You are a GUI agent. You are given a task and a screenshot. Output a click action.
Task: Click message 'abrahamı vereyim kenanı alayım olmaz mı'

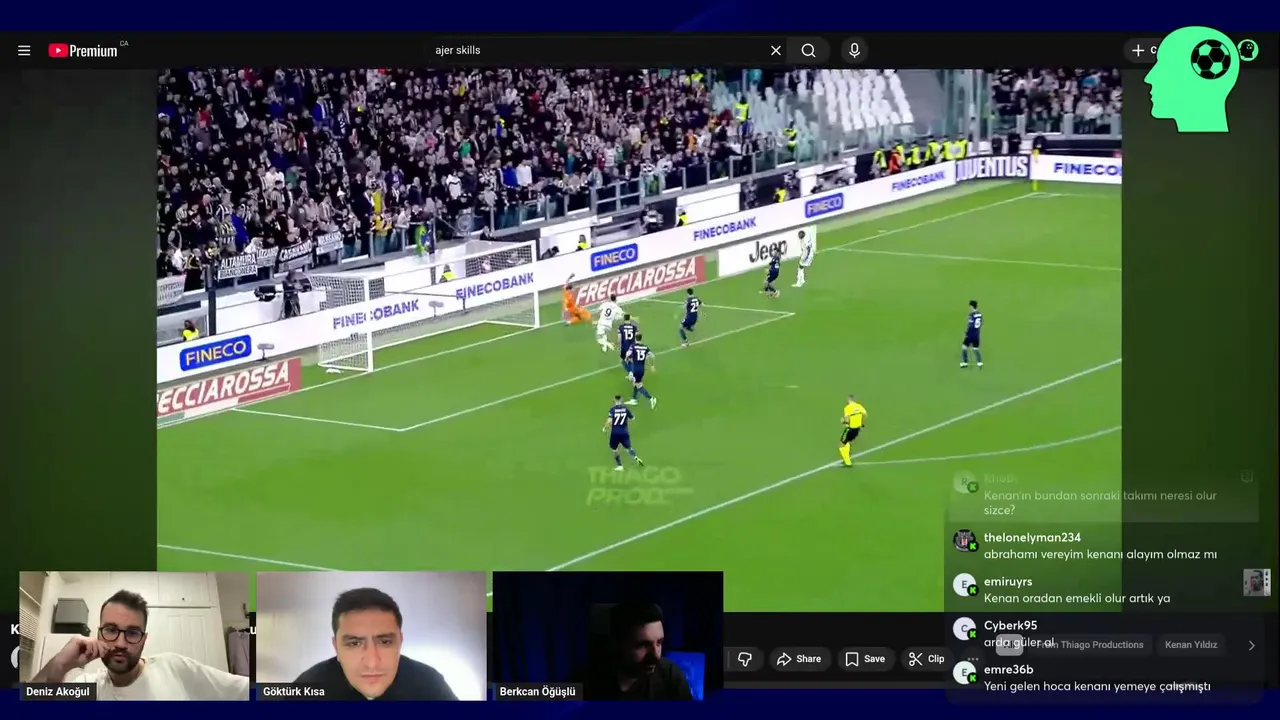coord(1100,555)
